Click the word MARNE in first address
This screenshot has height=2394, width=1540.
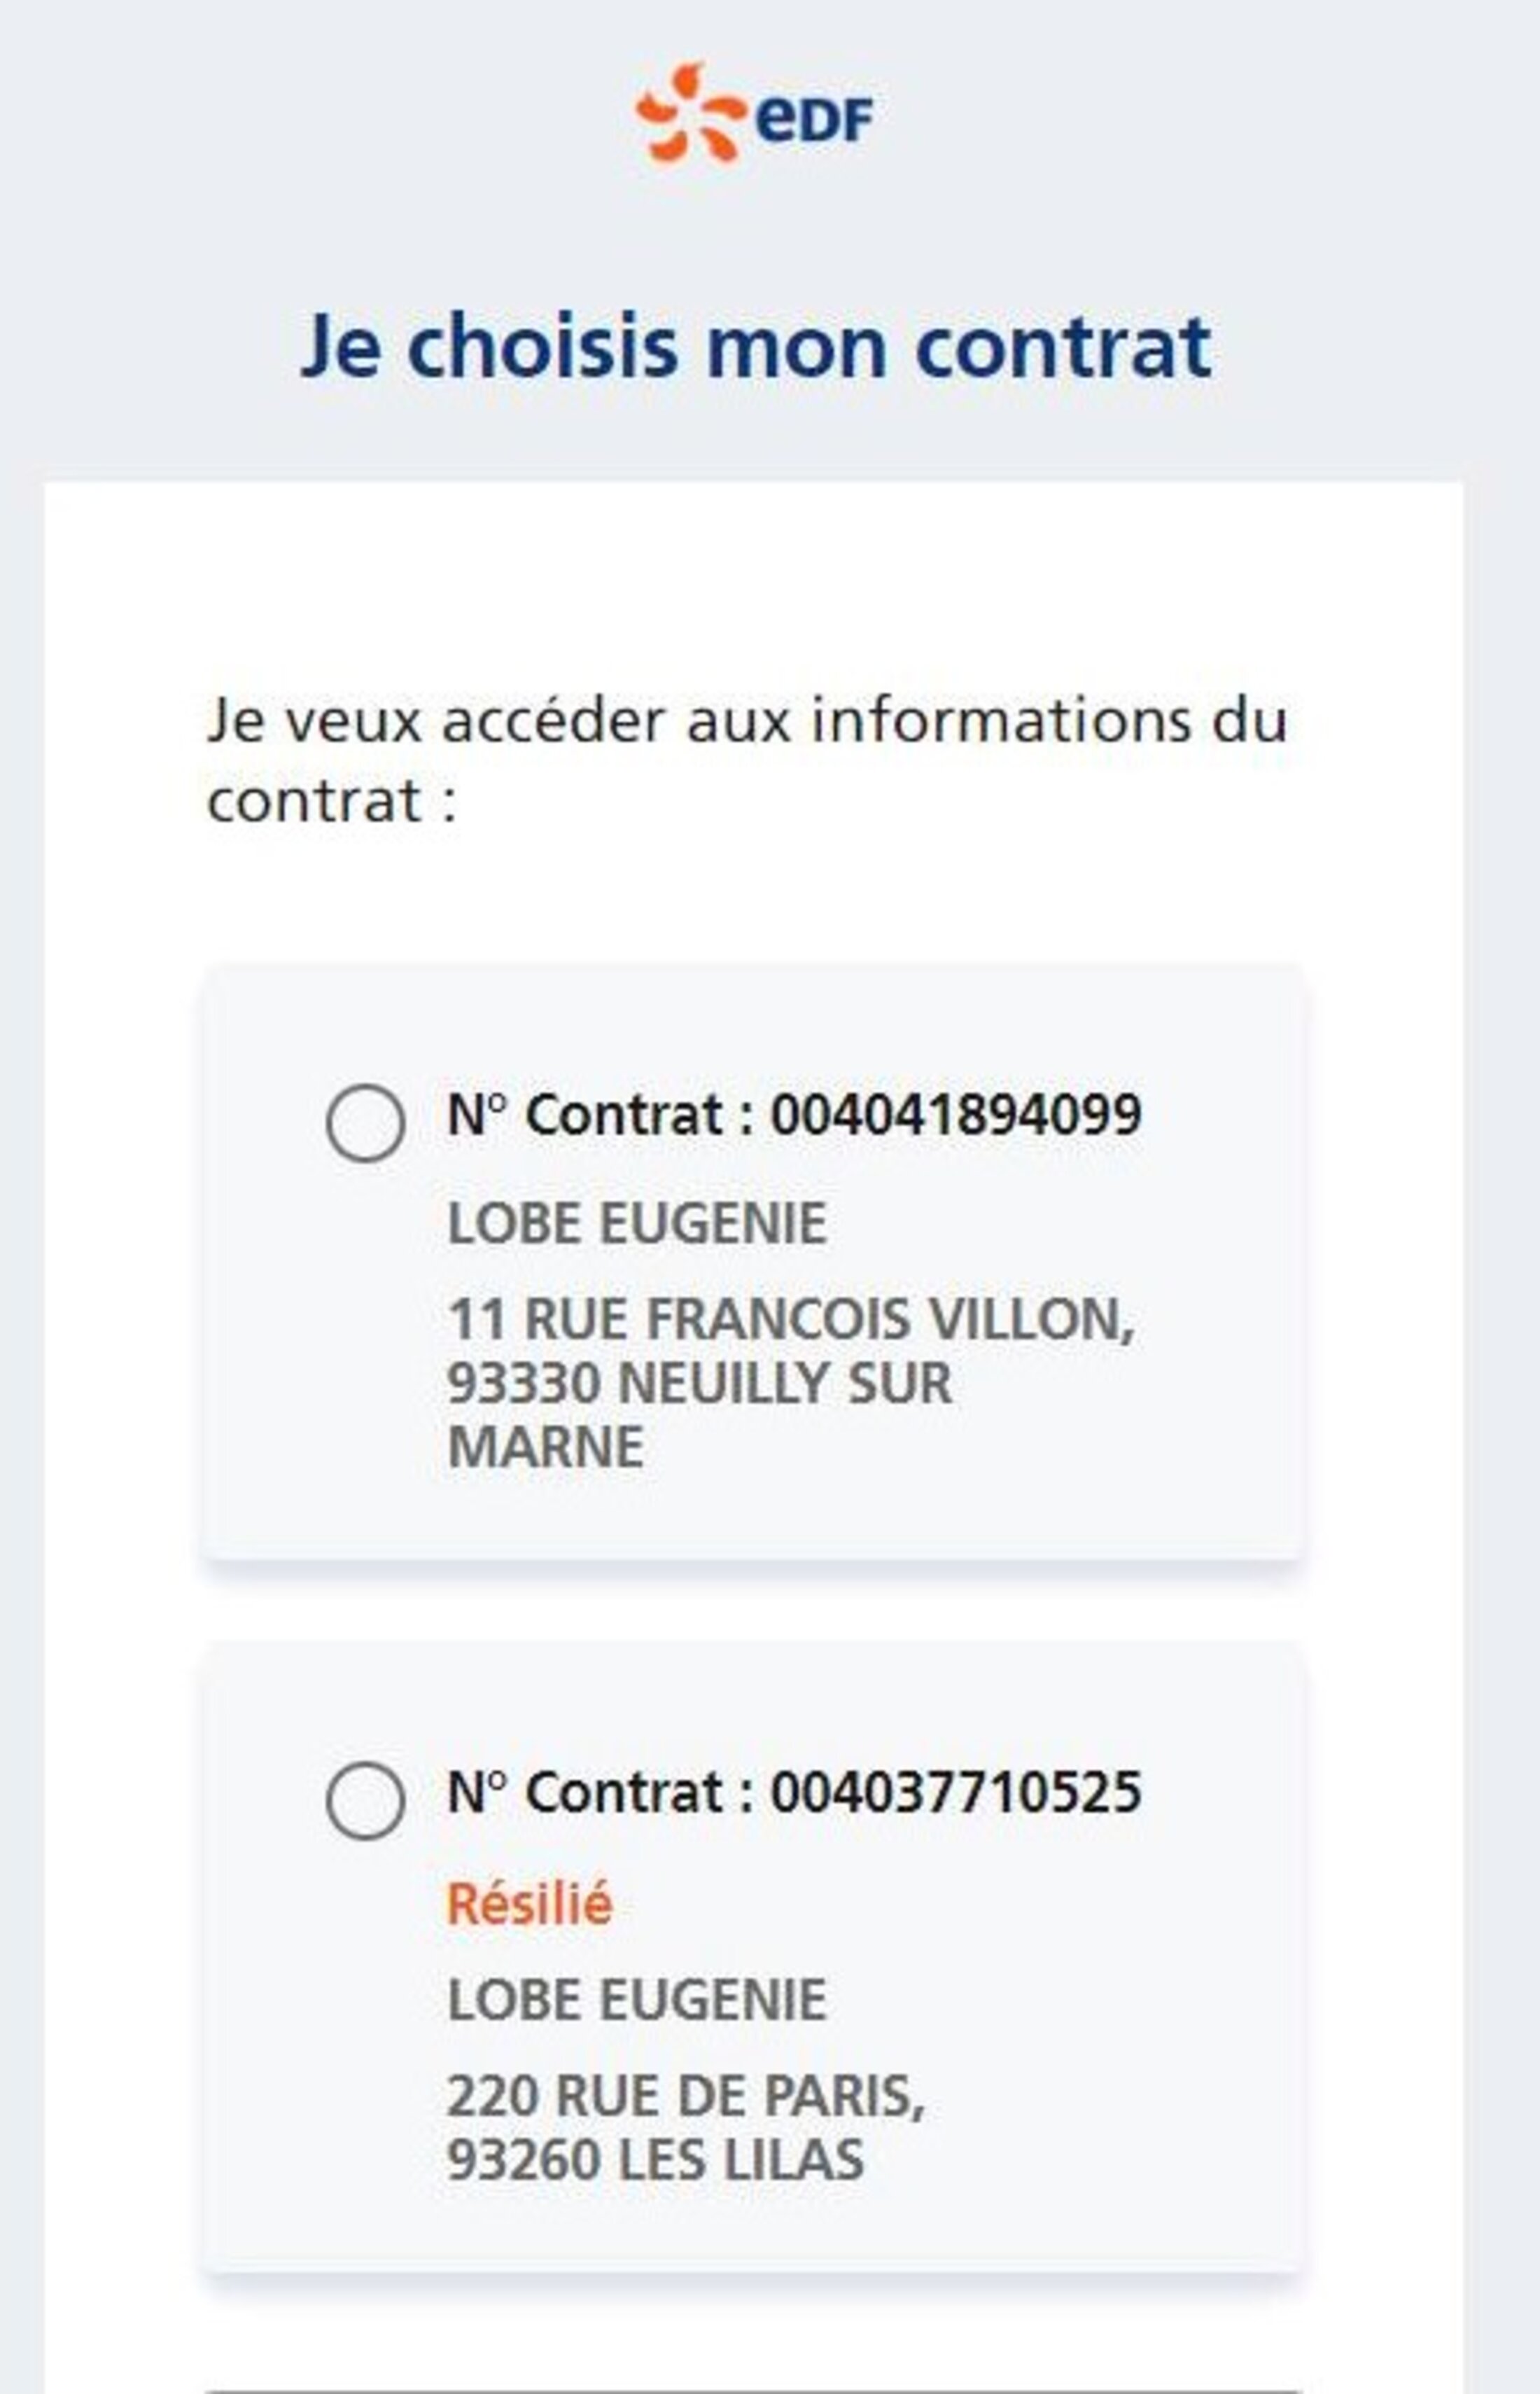pyautogui.click(x=545, y=1448)
